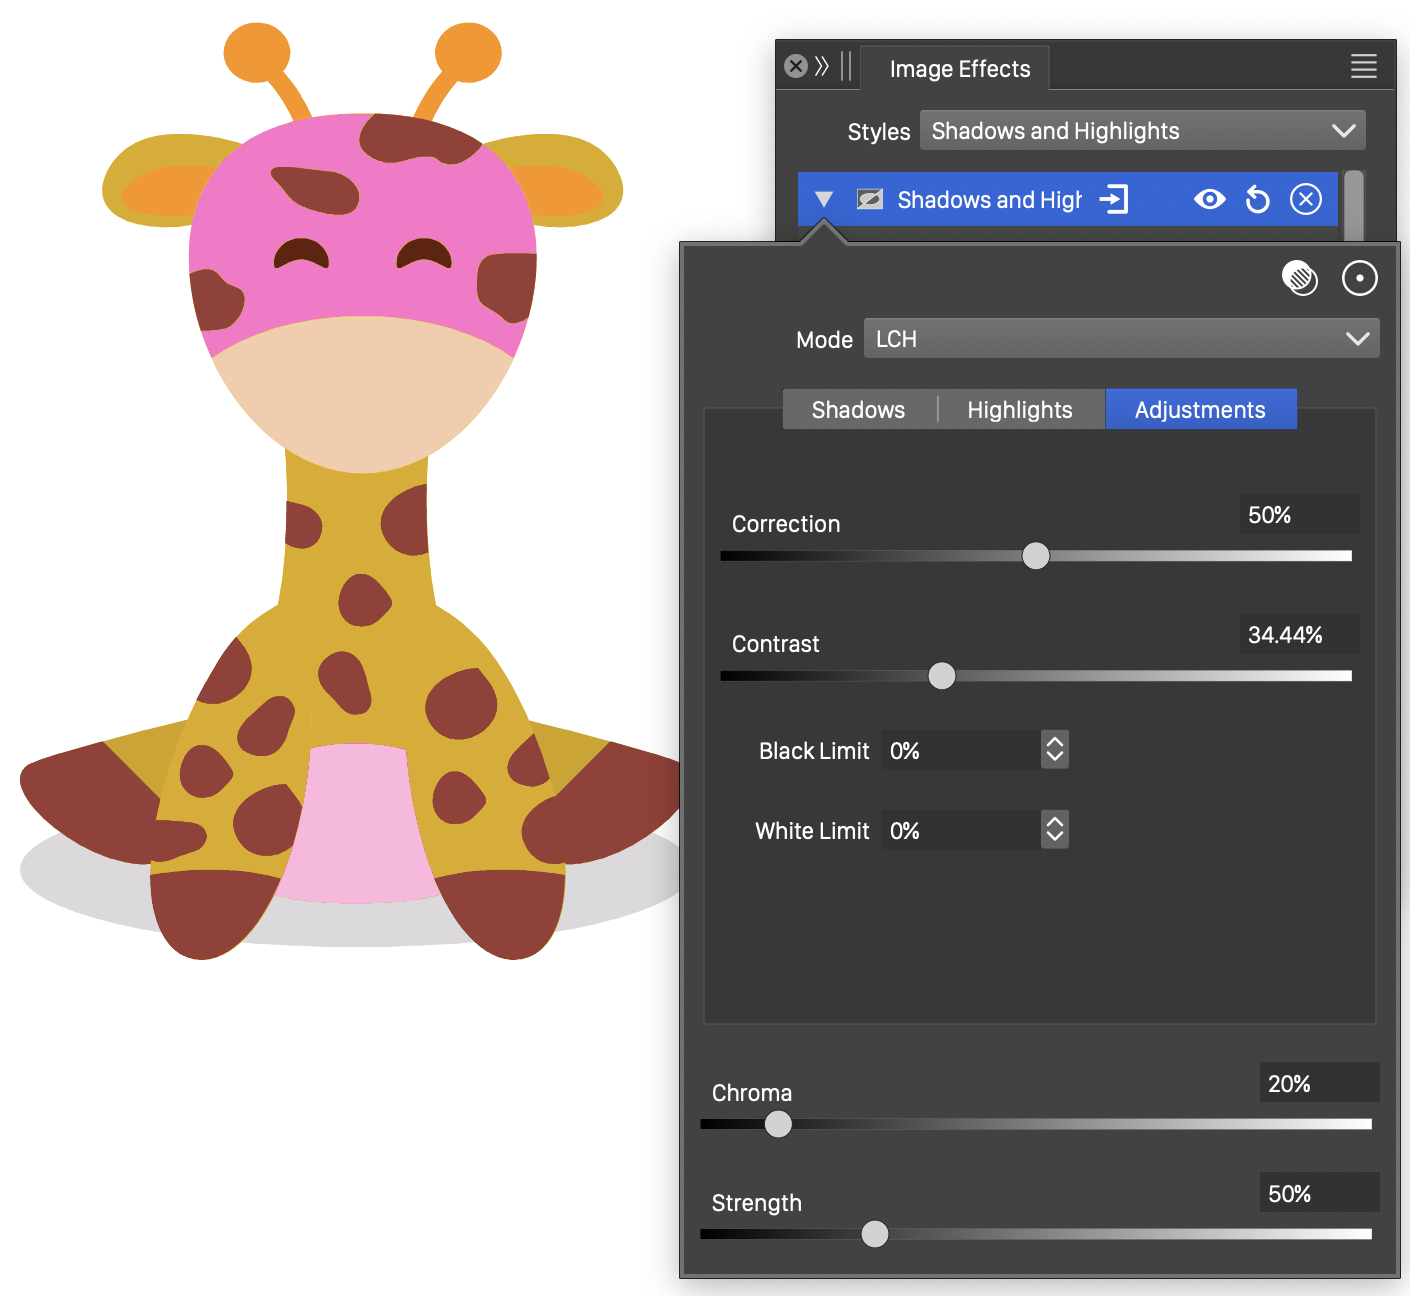The height and width of the screenshot is (1296, 1410).
Task: Select the Adjustments tab
Action: pyautogui.click(x=1200, y=410)
